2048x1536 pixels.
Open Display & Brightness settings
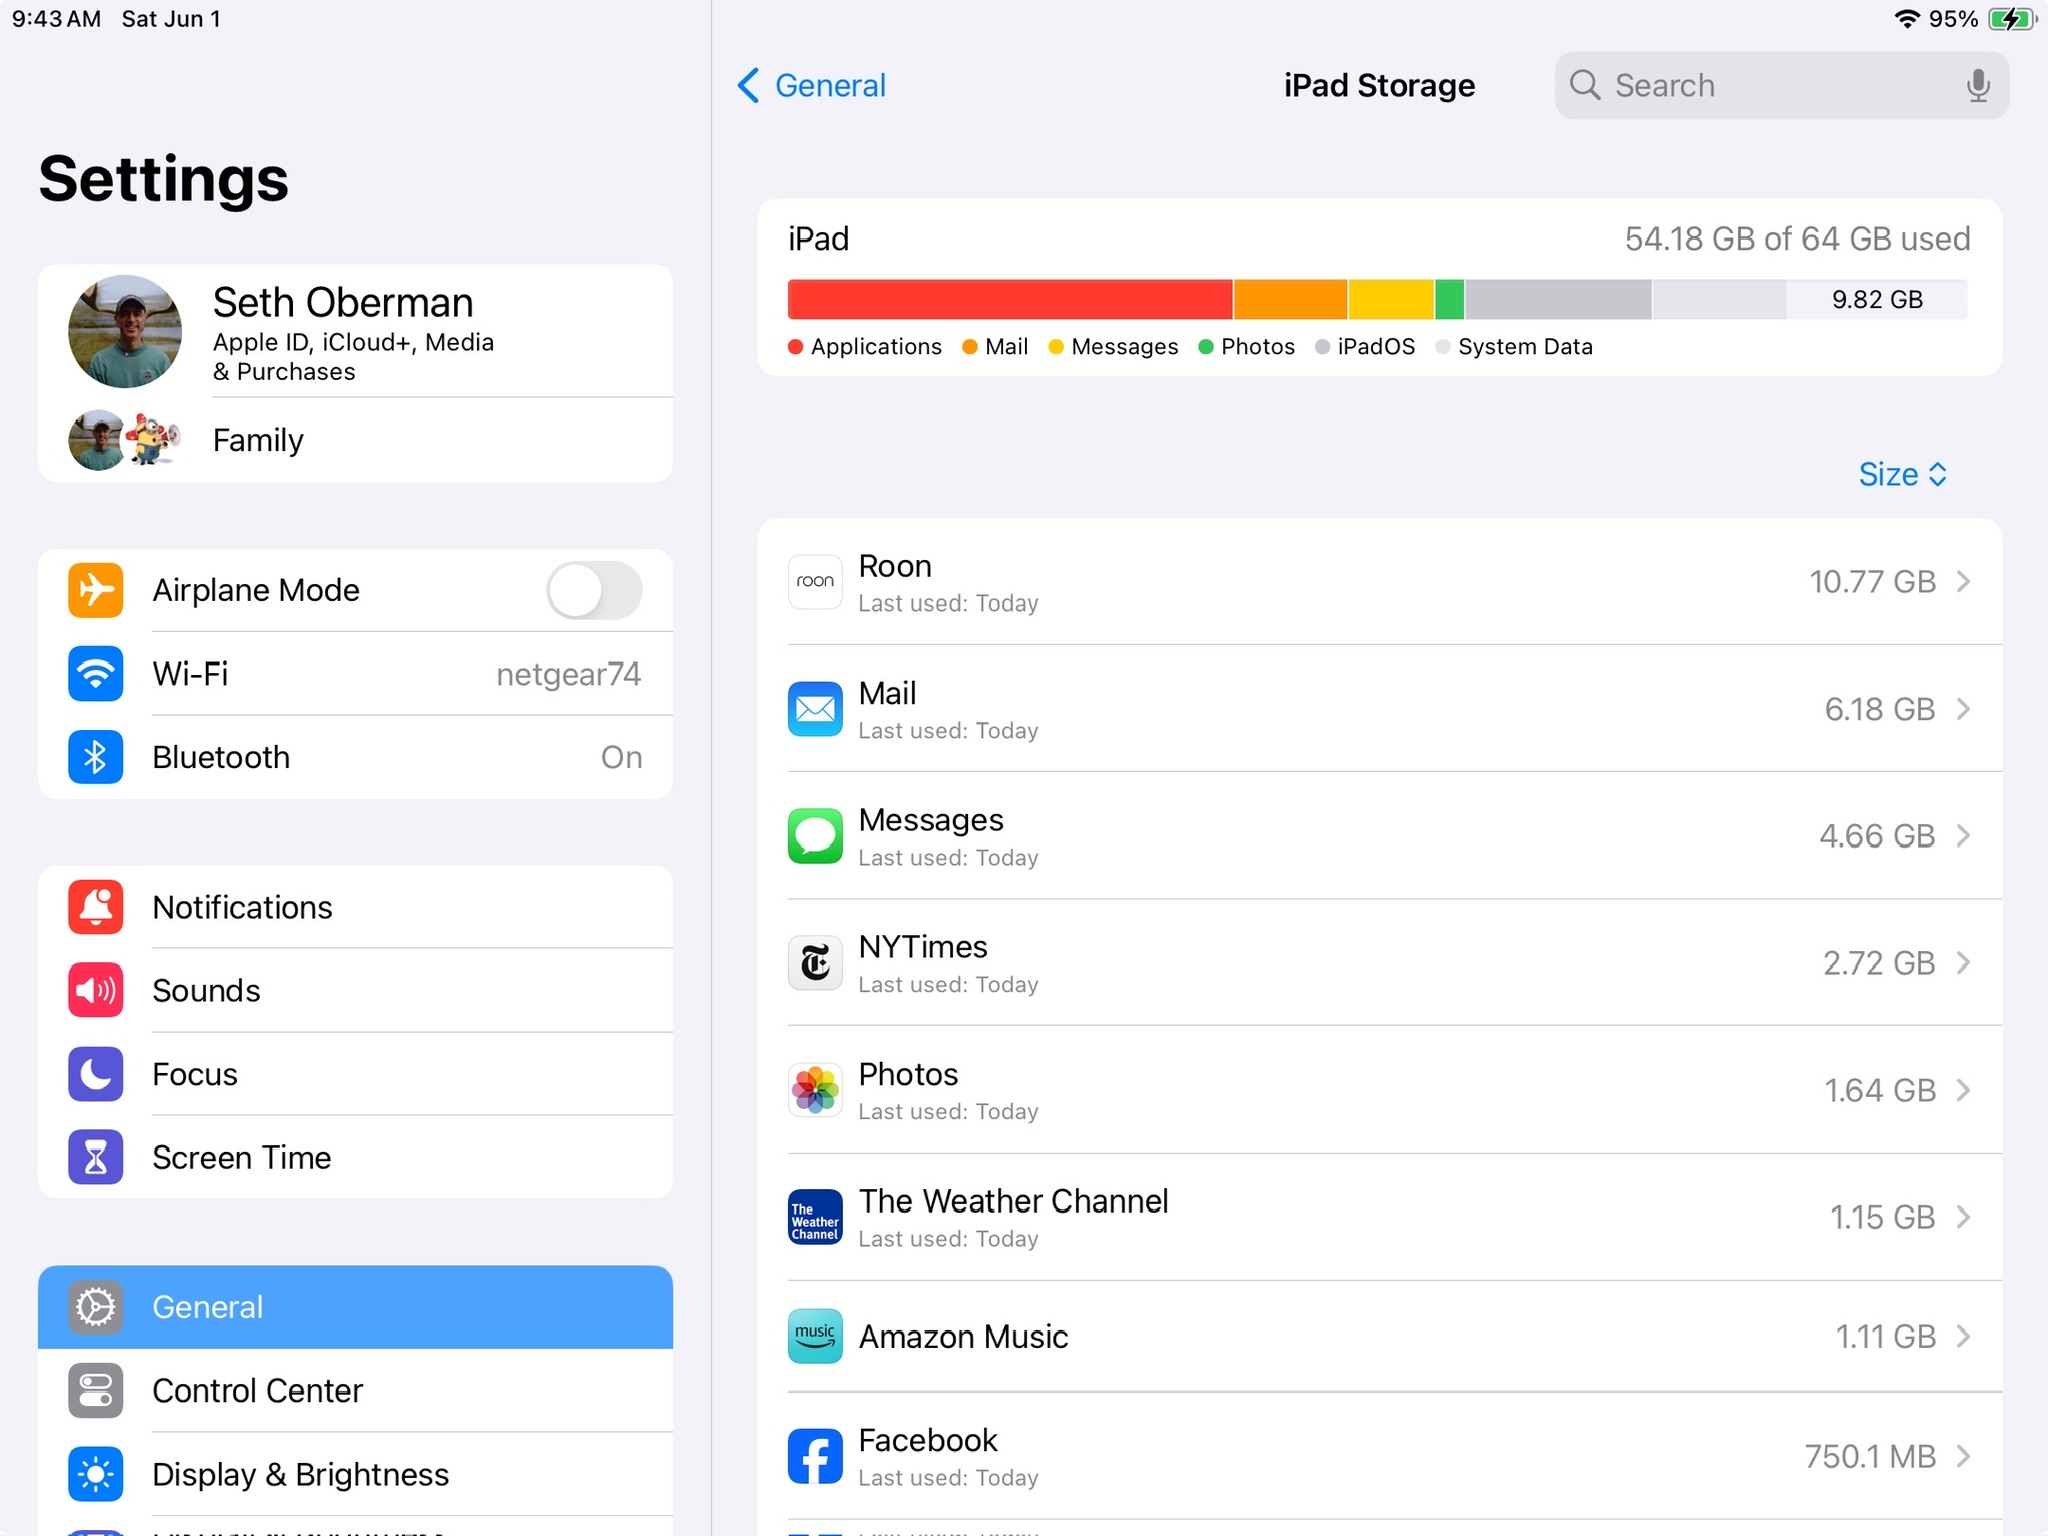tap(355, 1474)
